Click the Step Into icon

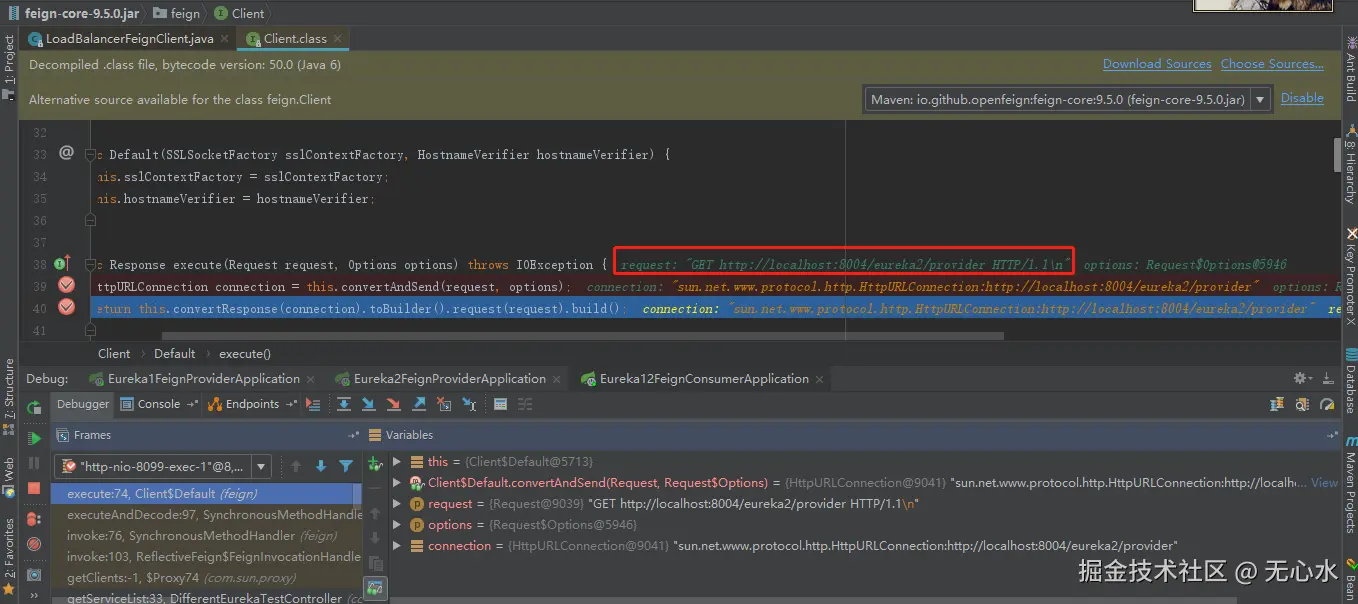pyautogui.click(x=369, y=404)
